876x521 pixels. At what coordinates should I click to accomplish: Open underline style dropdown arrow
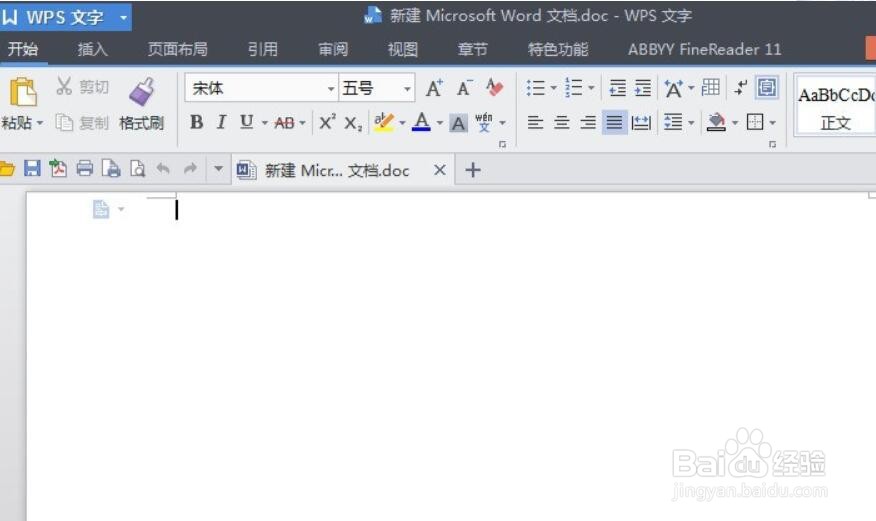click(264, 123)
